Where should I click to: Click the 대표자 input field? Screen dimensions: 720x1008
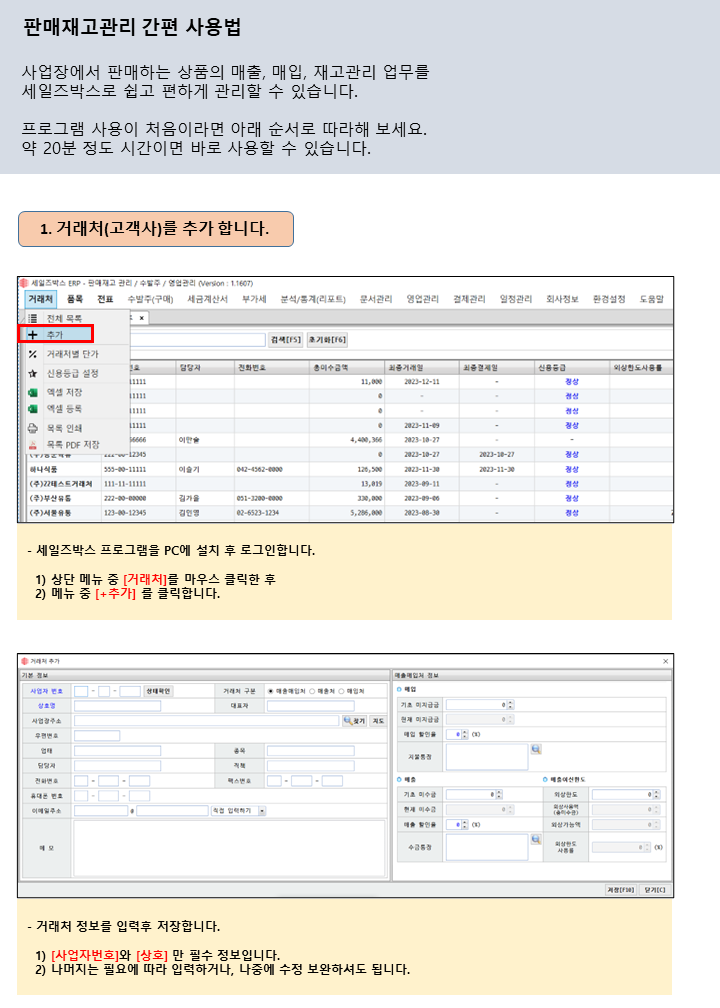tap(310, 706)
